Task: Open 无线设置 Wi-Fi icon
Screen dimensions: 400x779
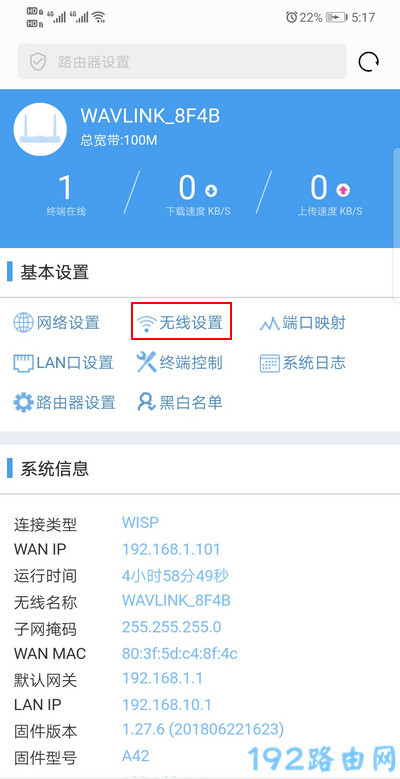Action: pos(146,324)
